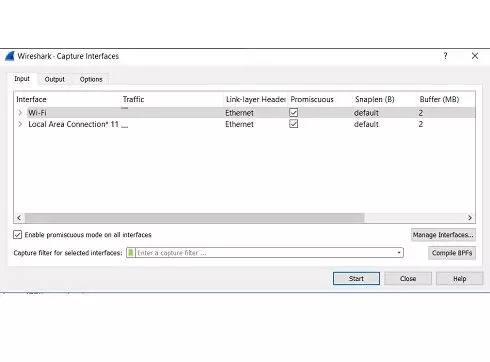Click buffer value 2 in Local Area Connection row
Image resolution: width=490 pixels, height=362 pixels.
[x=421, y=124]
